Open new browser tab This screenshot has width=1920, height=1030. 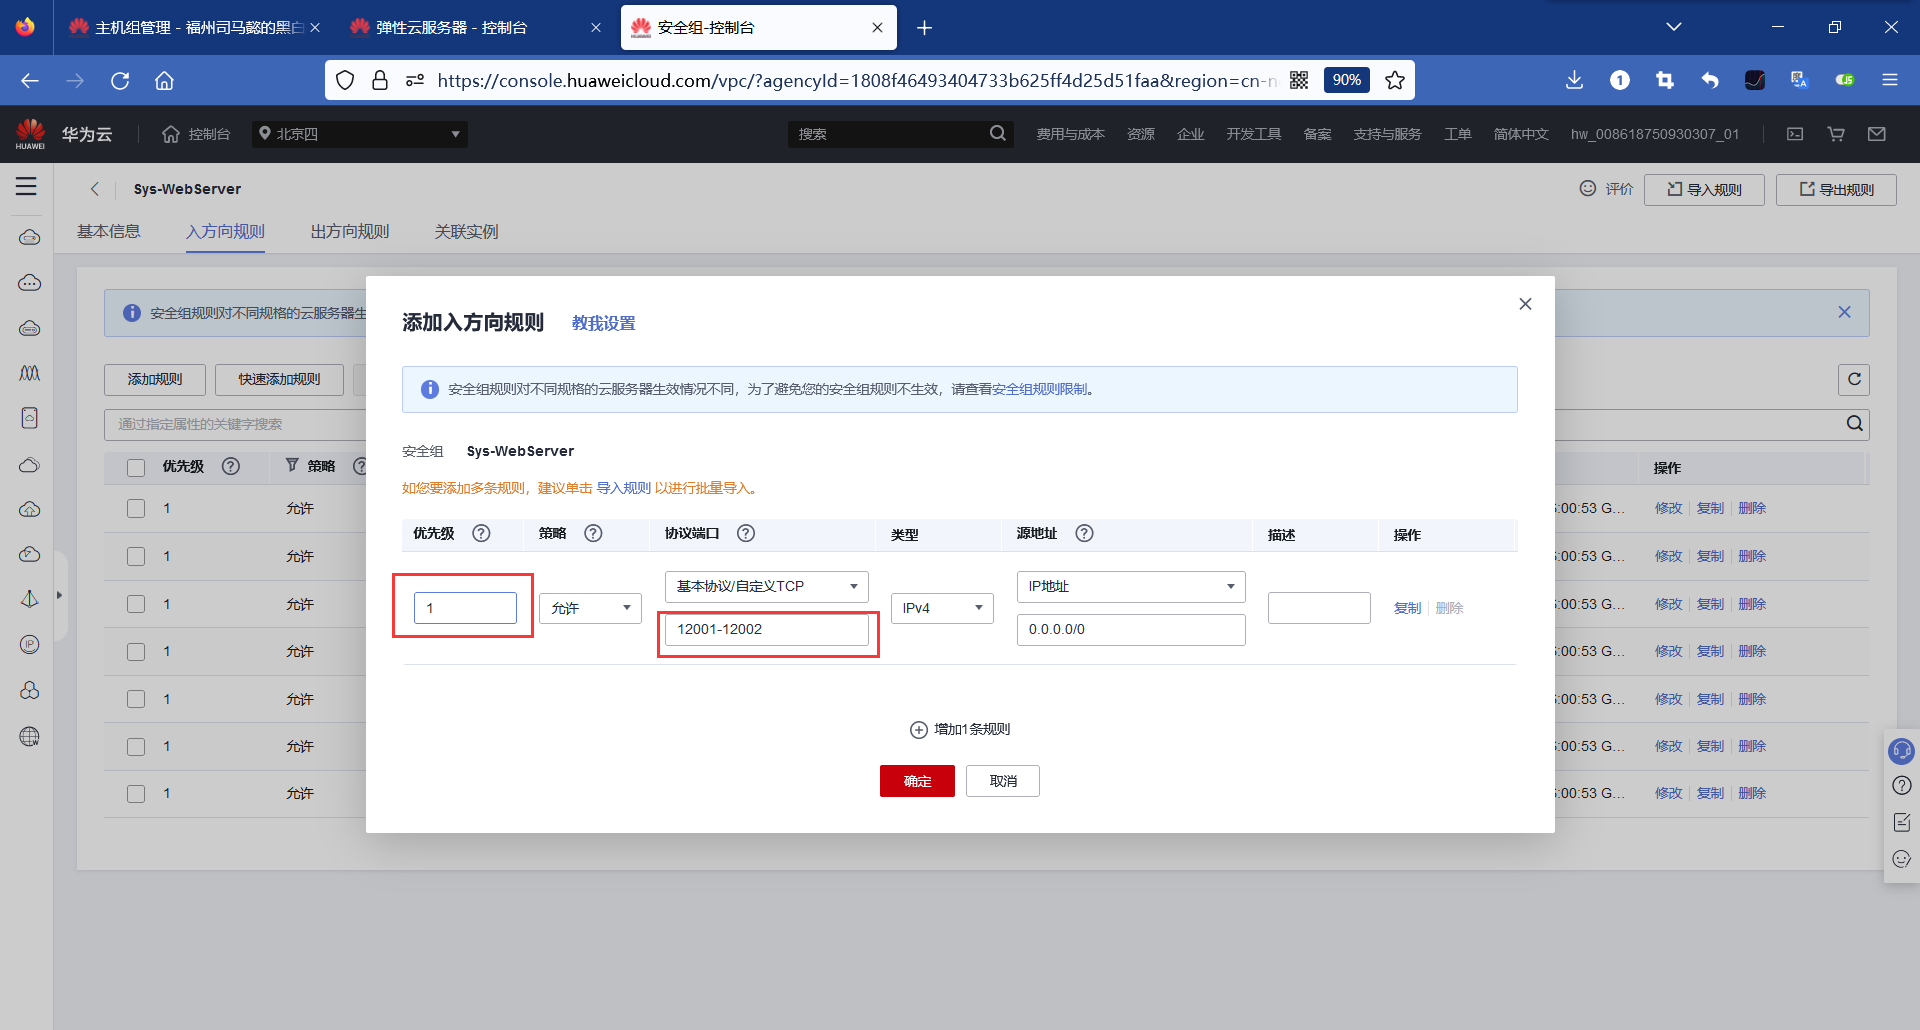pos(924,28)
